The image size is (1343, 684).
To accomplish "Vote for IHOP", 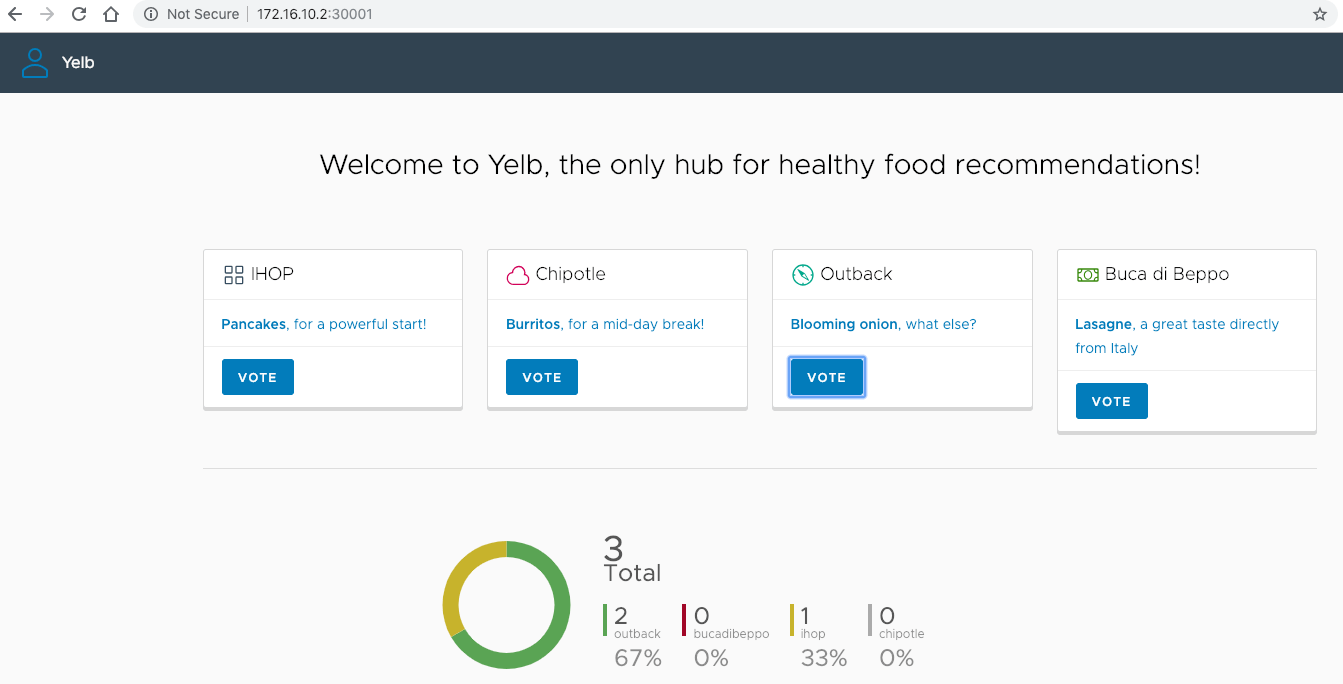I will pos(257,377).
